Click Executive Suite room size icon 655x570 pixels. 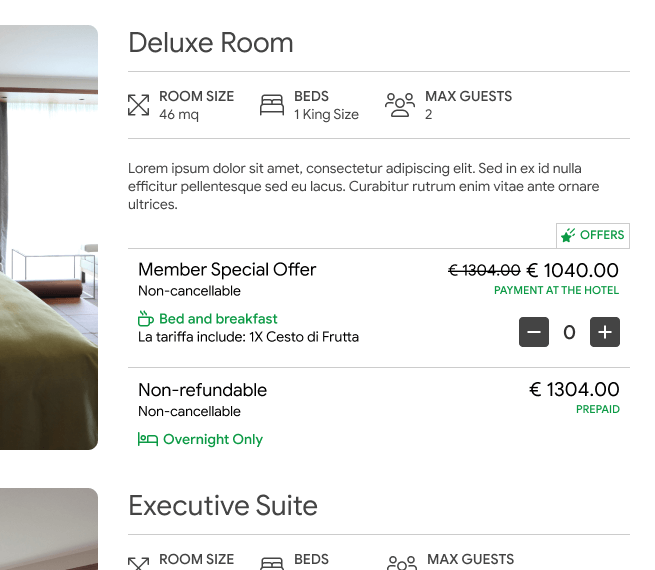pyautogui.click(x=139, y=563)
